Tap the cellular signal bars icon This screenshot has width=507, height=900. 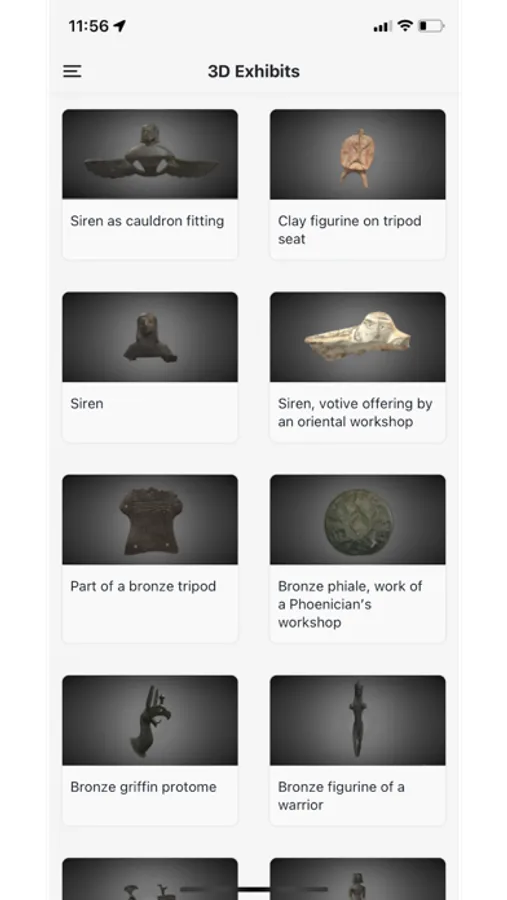382,26
